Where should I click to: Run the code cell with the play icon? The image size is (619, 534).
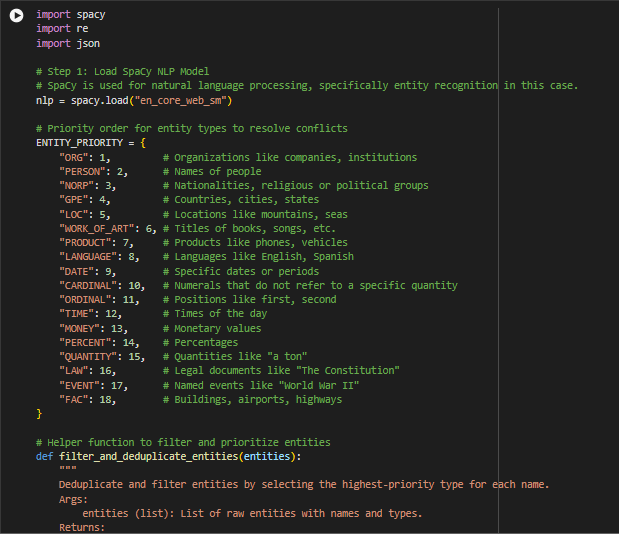tap(17, 15)
